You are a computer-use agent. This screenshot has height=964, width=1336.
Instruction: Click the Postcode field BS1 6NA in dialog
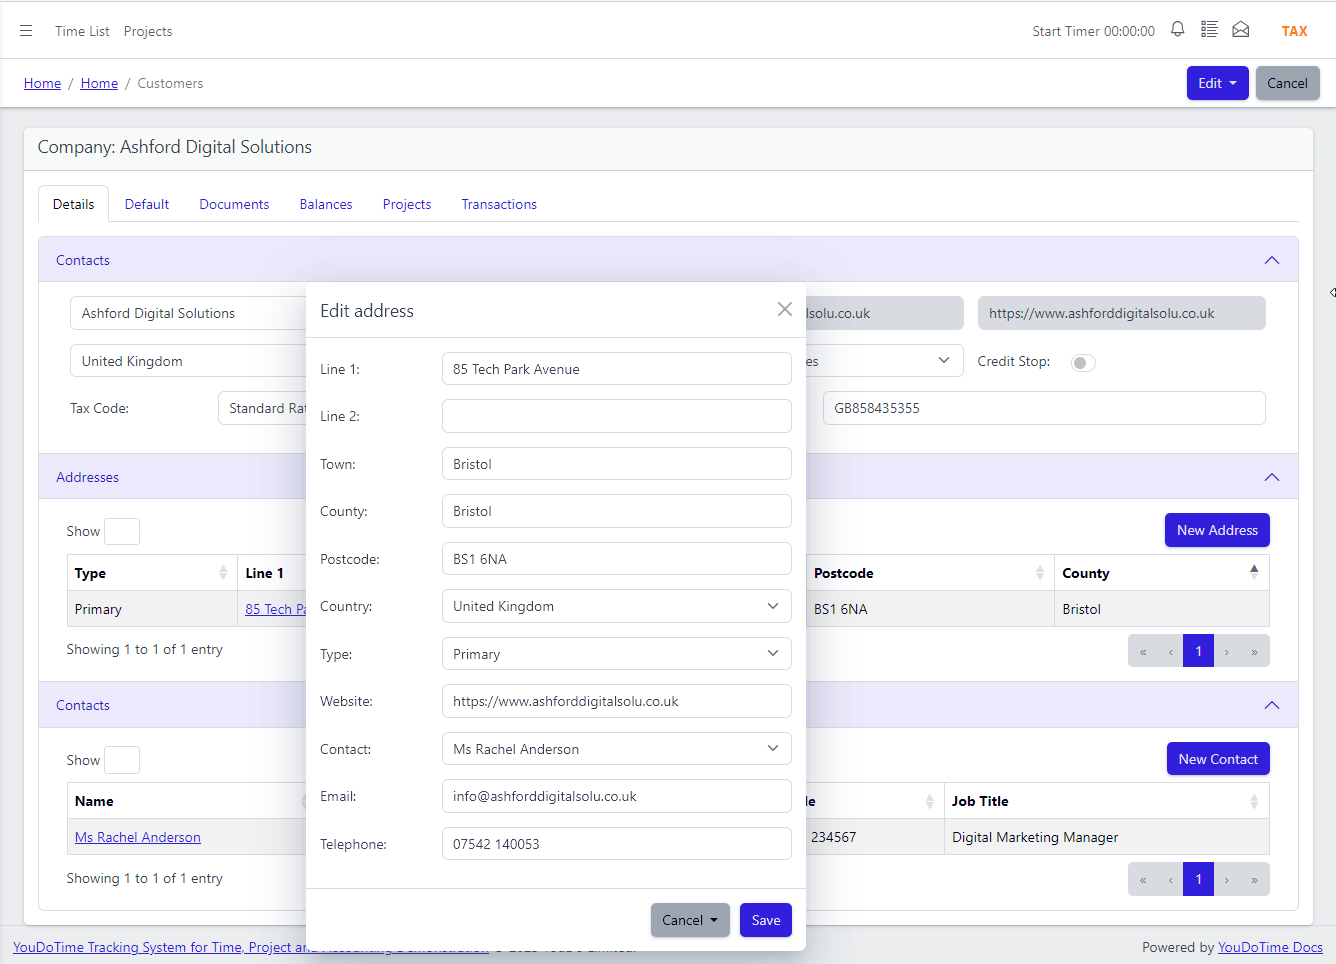coord(616,559)
